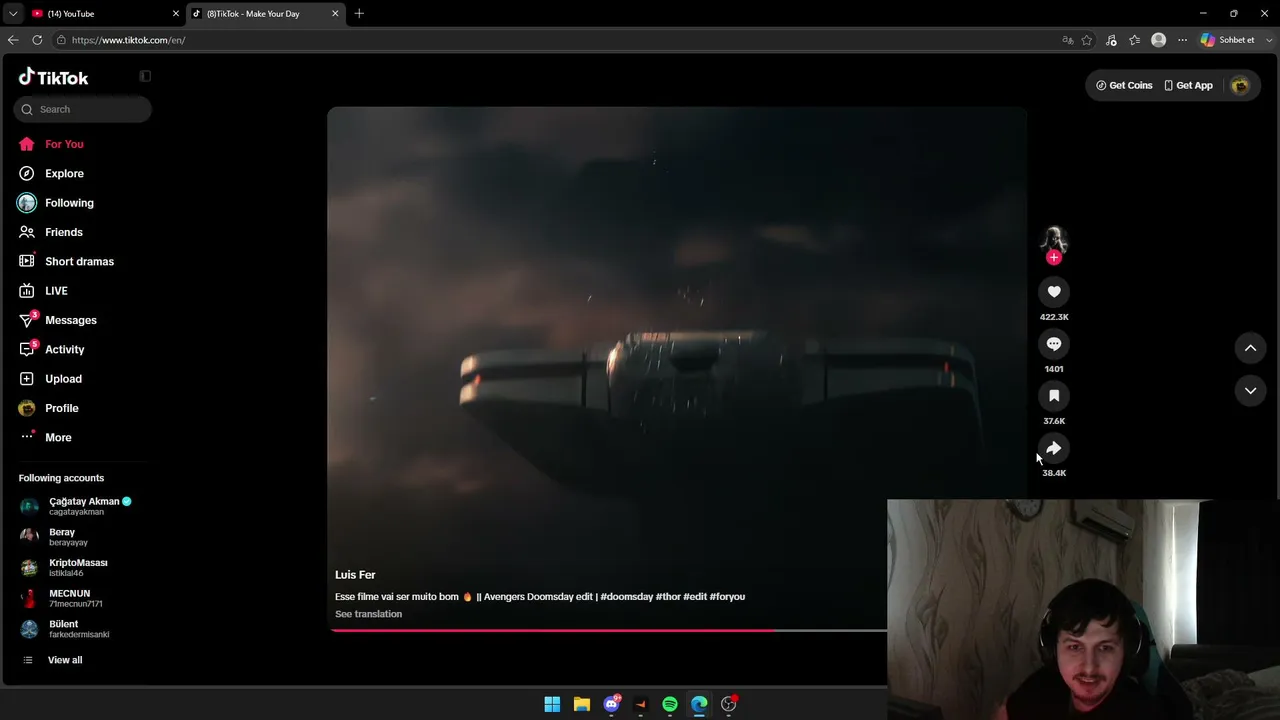Reload the TikTok page
Screen dimensions: 1280x720
[37, 40]
